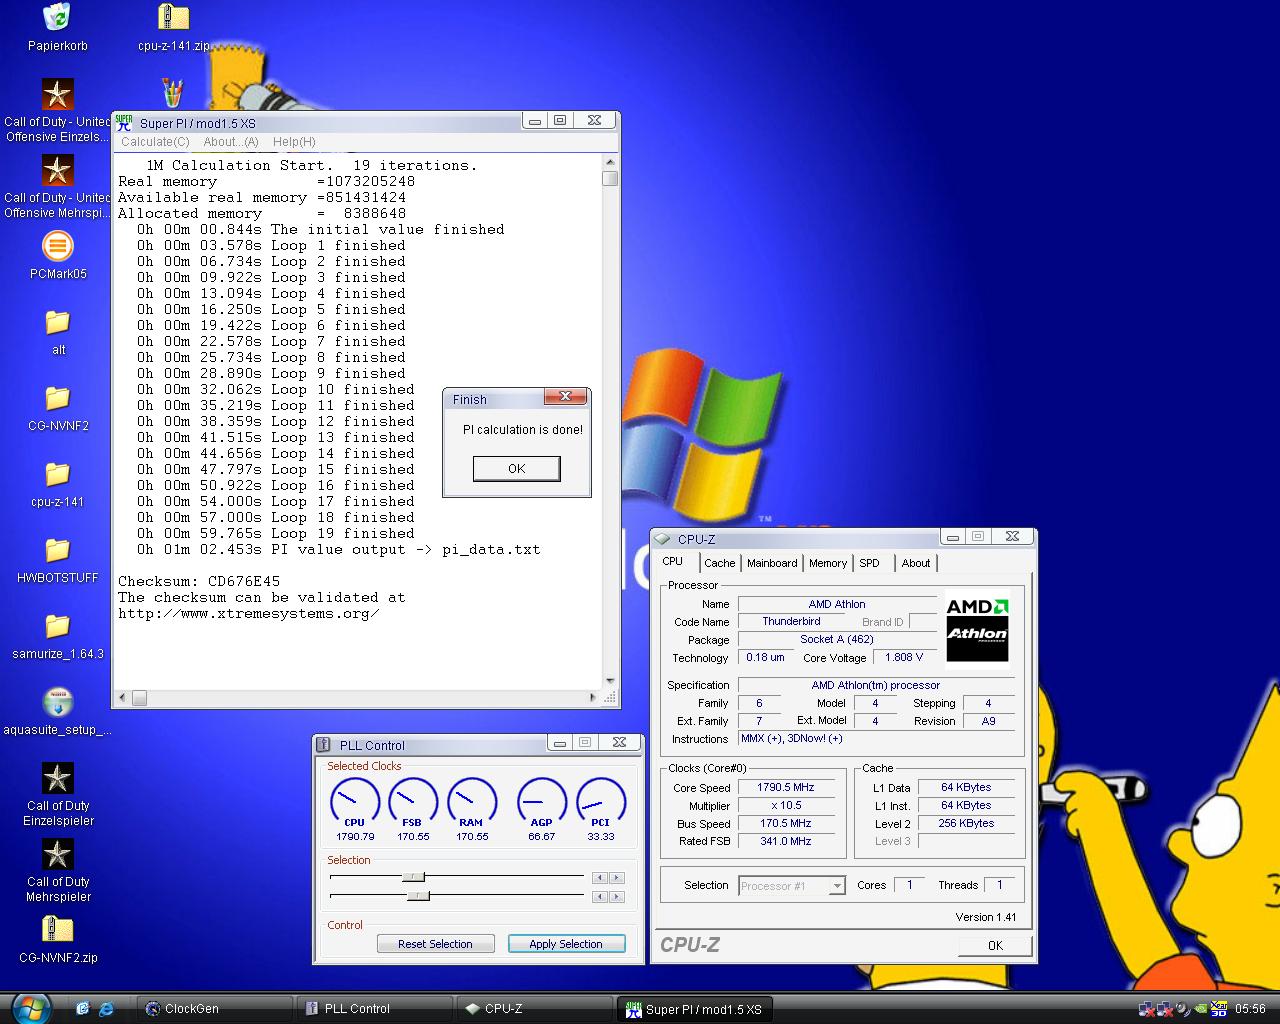Screen dimensions: 1280x1024
Task: Click the Core Voltage 1.808 V field
Action: [904, 657]
